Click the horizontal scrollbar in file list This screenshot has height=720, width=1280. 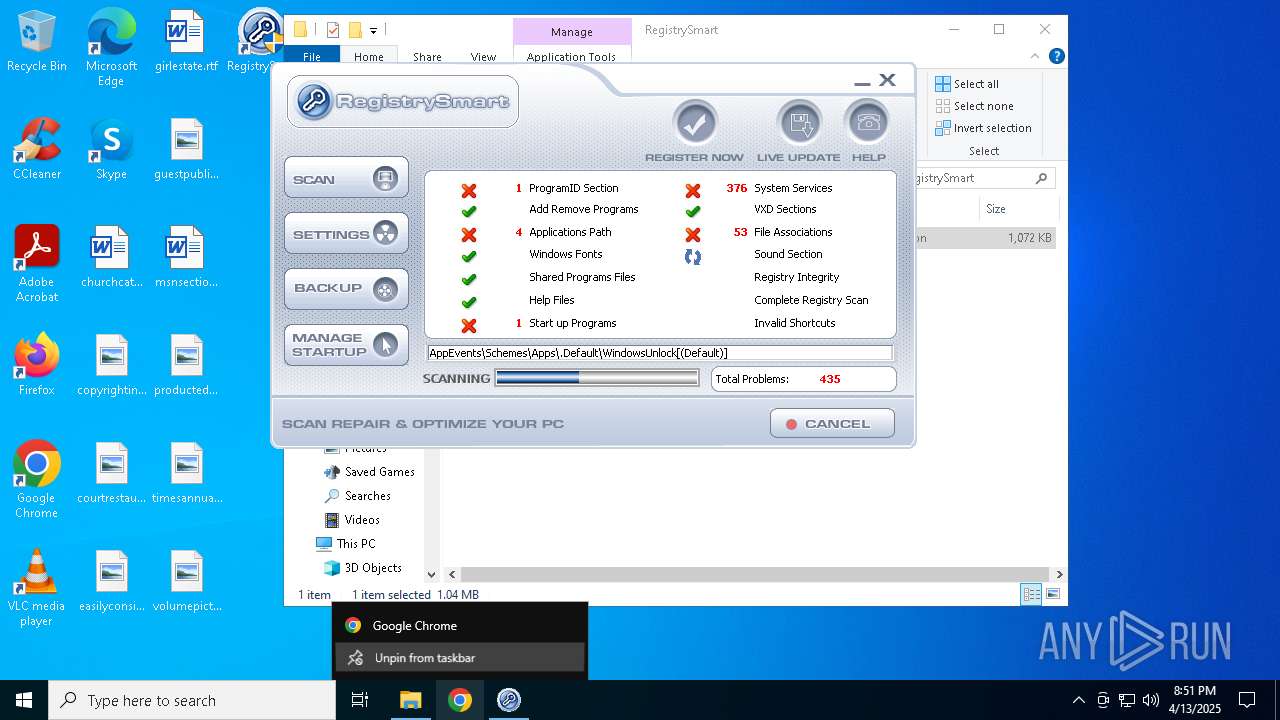click(x=754, y=574)
